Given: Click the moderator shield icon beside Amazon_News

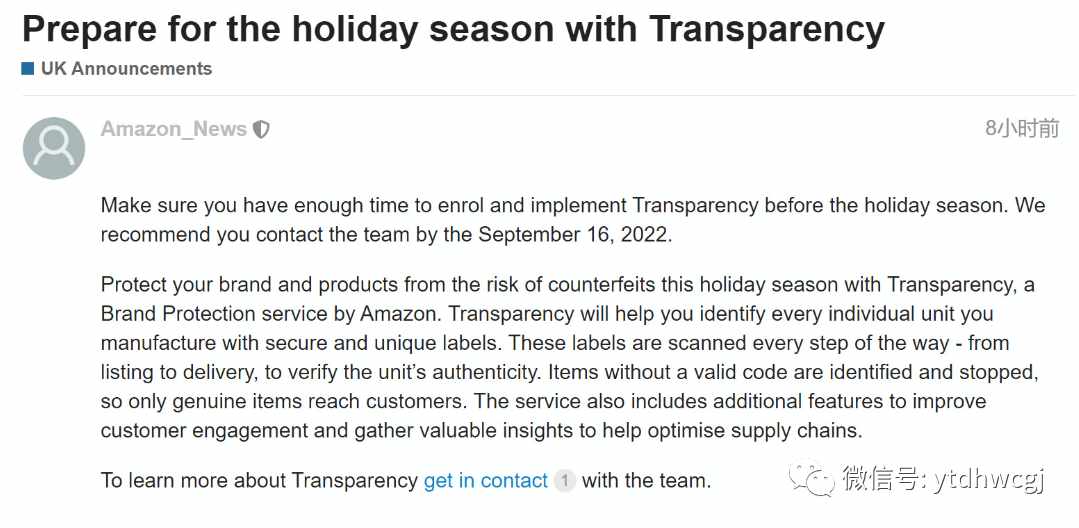Looking at the screenshot, I should point(261,129).
